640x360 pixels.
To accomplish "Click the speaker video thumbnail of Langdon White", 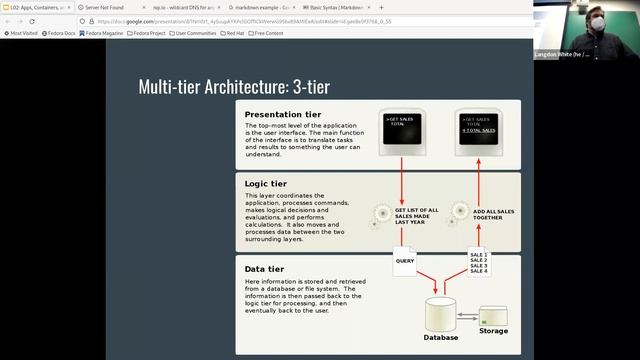I will 587,30.
